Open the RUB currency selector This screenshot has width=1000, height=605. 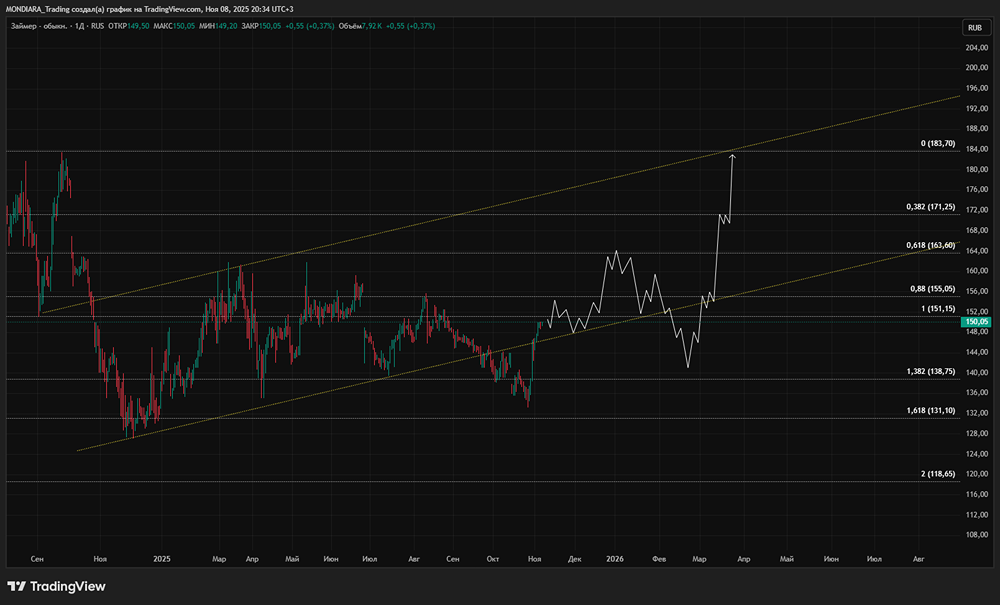[975, 27]
